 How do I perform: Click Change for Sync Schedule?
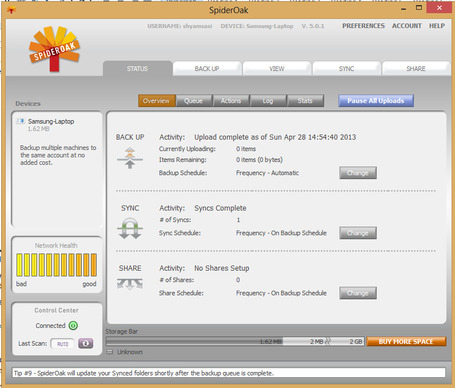pyautogui.click(x=358, y=233)
